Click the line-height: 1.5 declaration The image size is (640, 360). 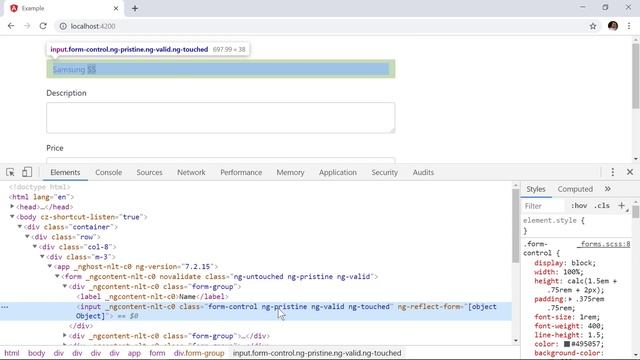tap(569, 335)
